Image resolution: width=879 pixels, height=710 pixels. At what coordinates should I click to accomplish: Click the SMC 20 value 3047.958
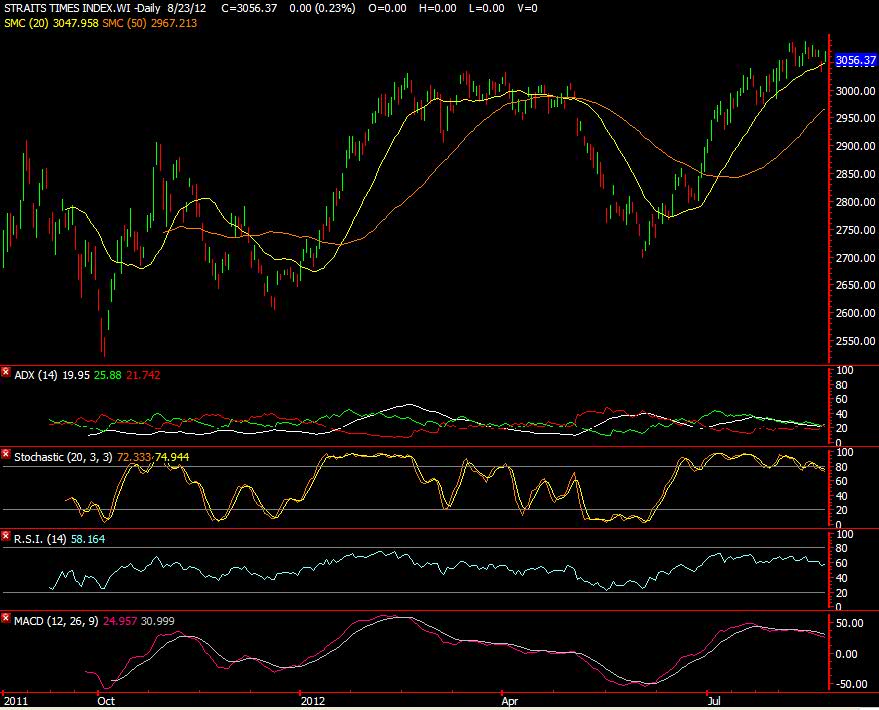(75, 23)
